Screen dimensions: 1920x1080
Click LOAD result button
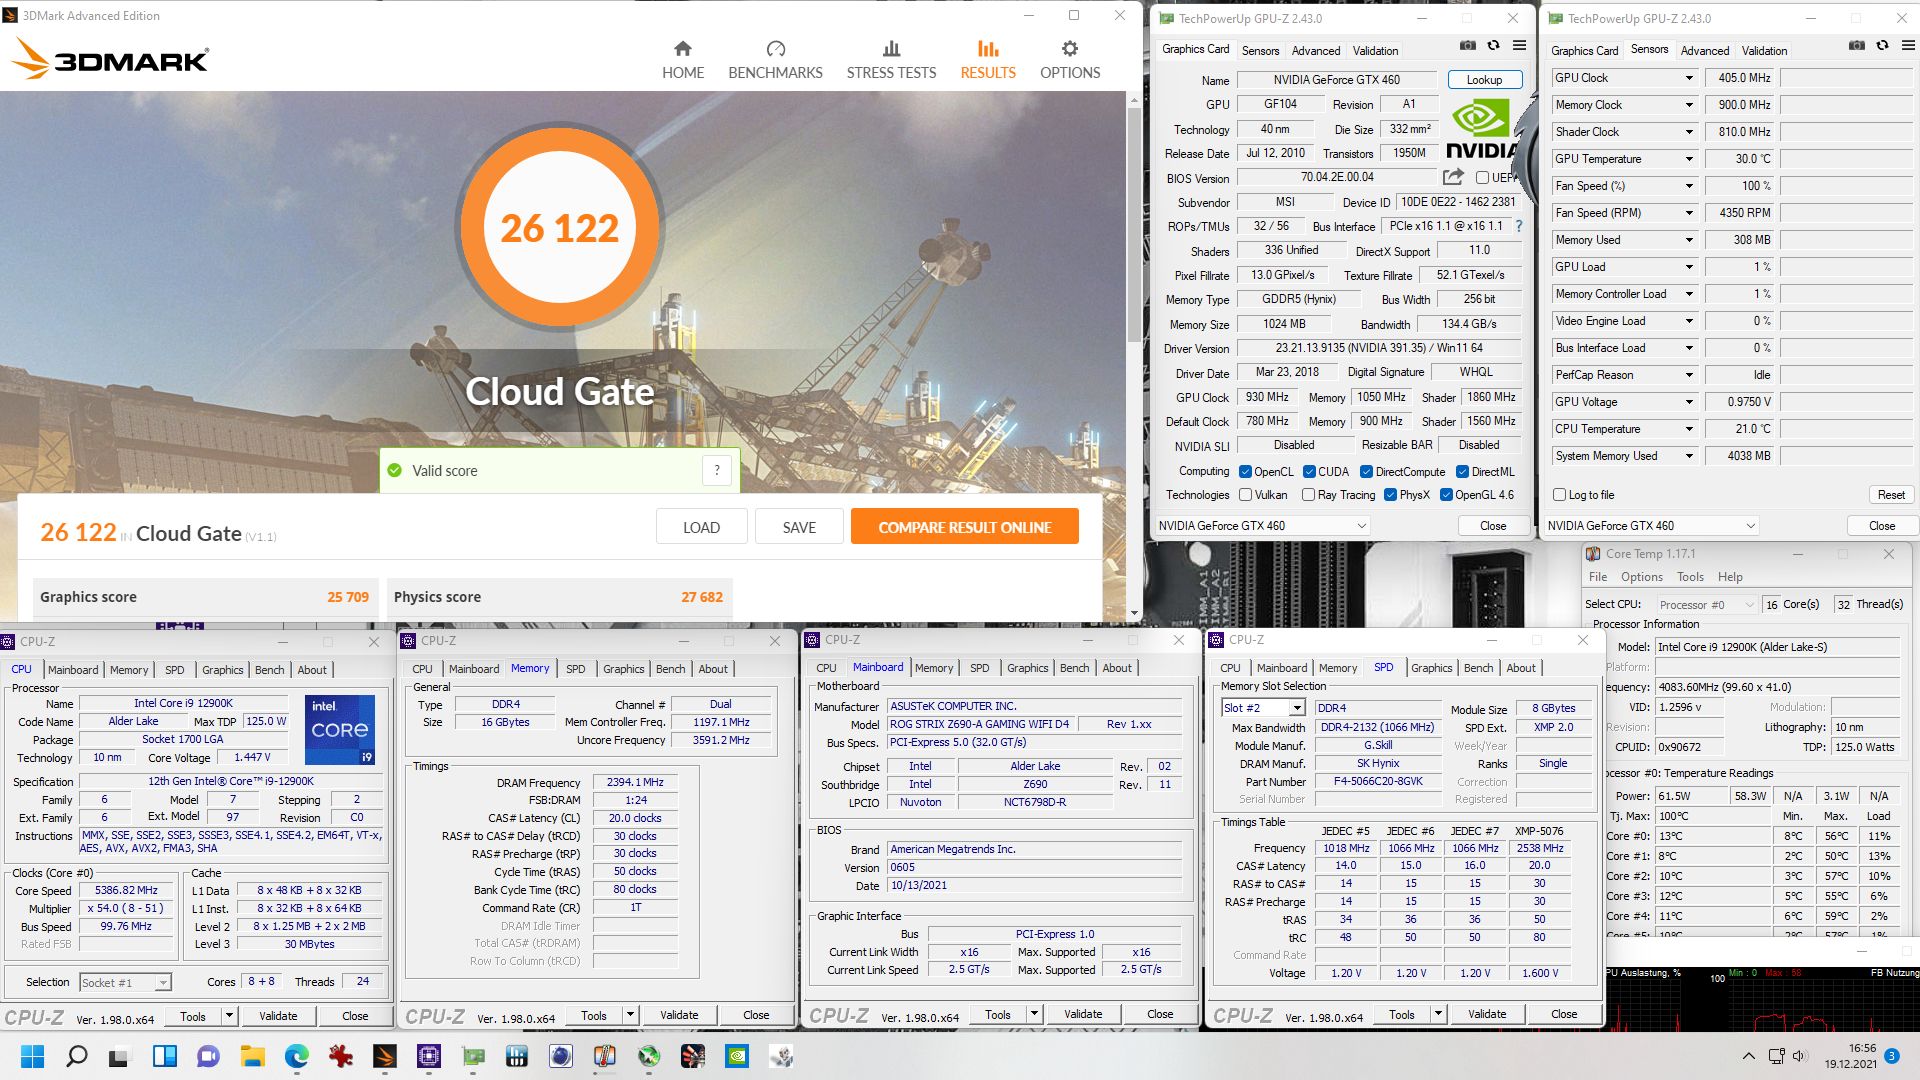tap(701, 527)
